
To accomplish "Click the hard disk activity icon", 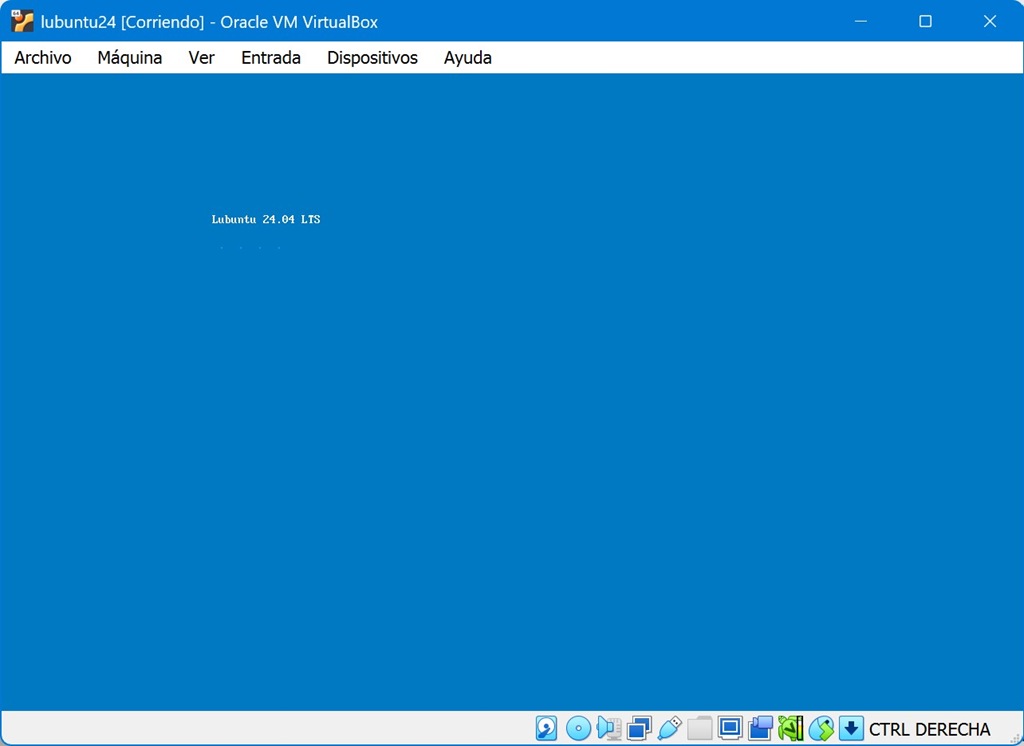I will pyautogui.click(x=546, y=729).
